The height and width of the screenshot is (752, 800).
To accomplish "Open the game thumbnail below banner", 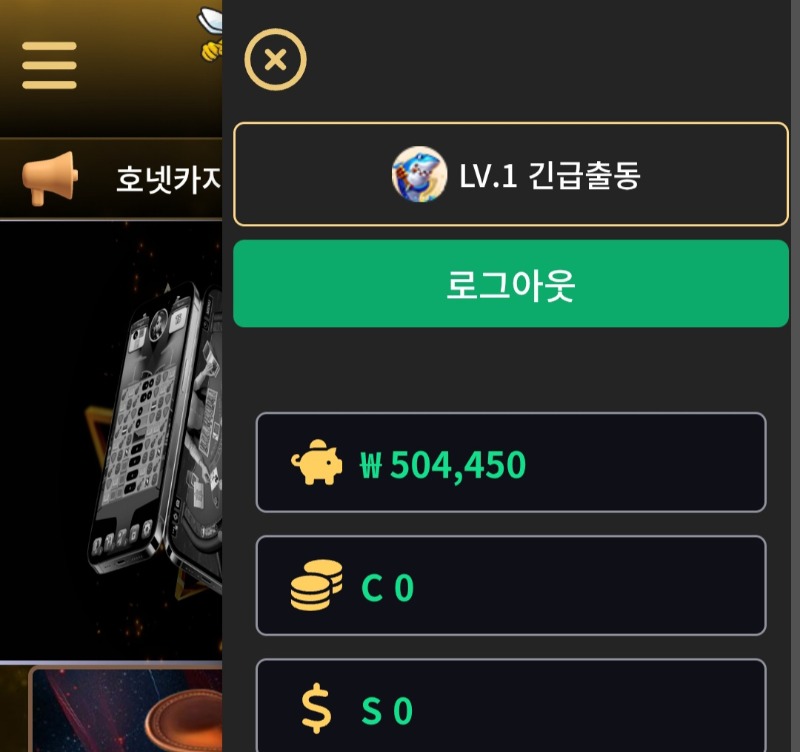I will click(x=127, y=709).
